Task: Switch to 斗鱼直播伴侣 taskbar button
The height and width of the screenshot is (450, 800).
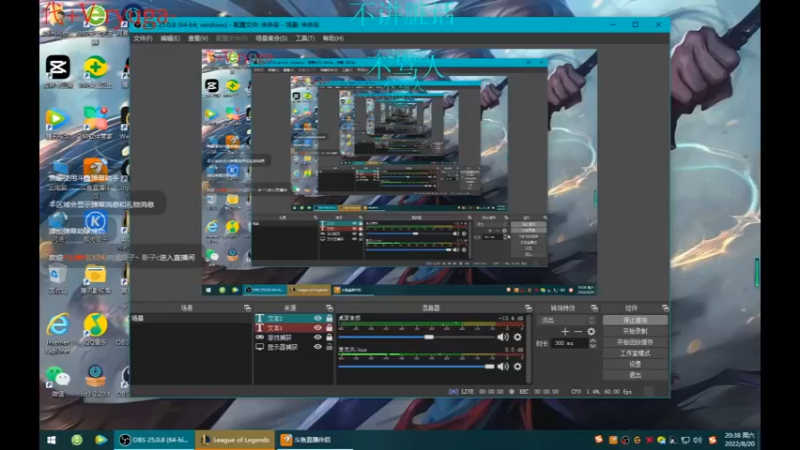Action: point(315,440)
